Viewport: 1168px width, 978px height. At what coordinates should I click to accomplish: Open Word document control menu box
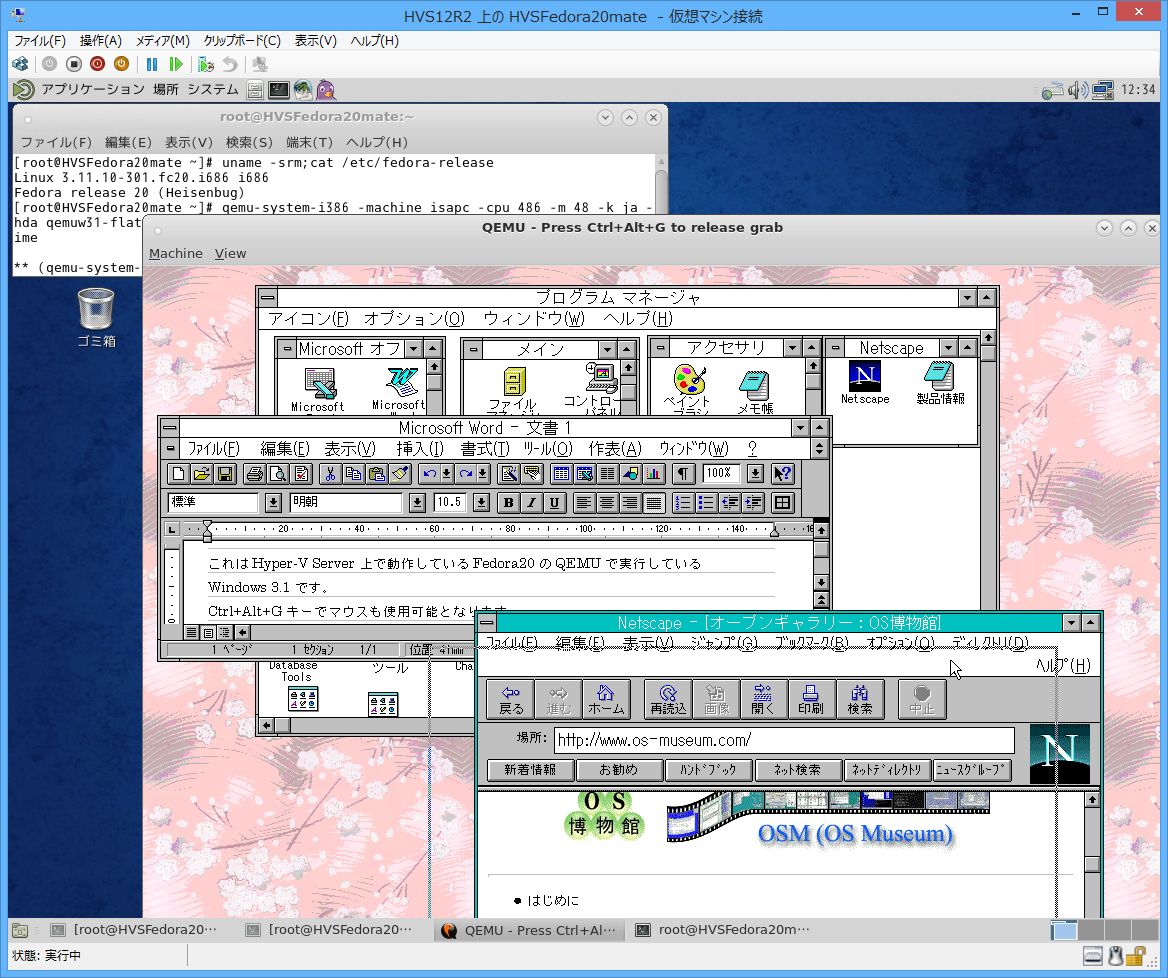tap(171, 448)
